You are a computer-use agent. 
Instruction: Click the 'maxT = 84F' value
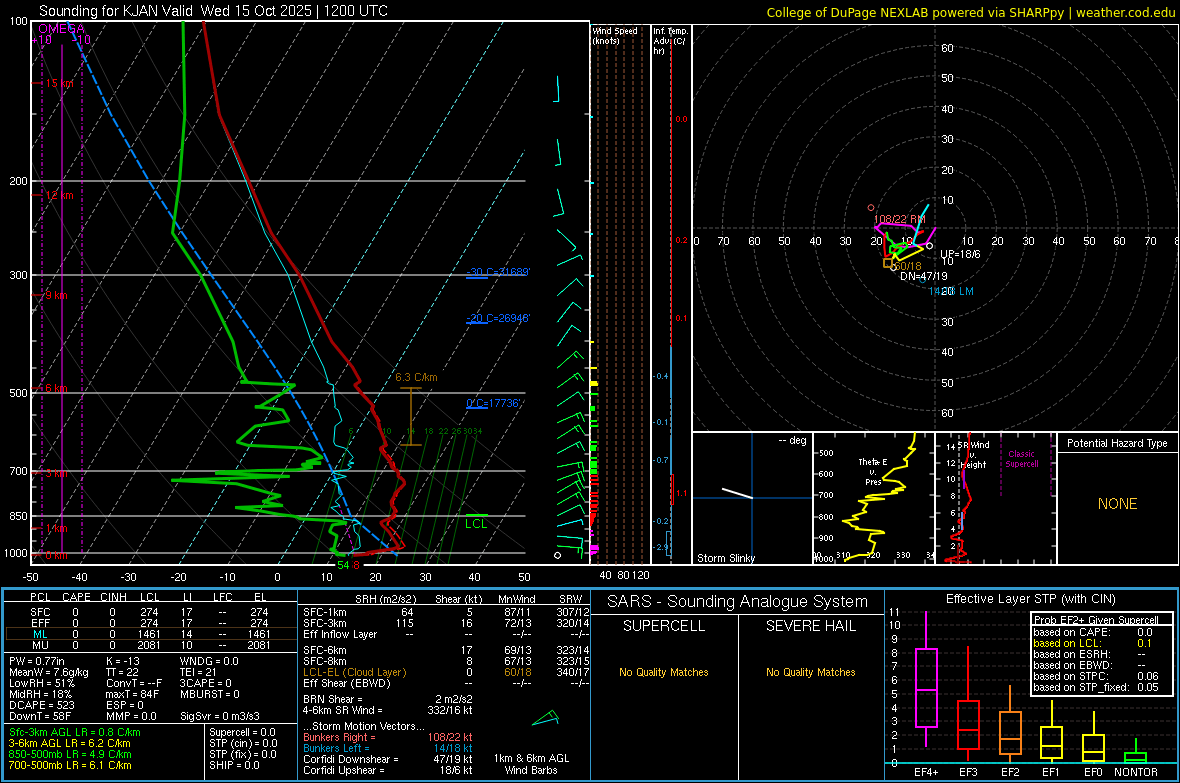(x=132, y=694)
